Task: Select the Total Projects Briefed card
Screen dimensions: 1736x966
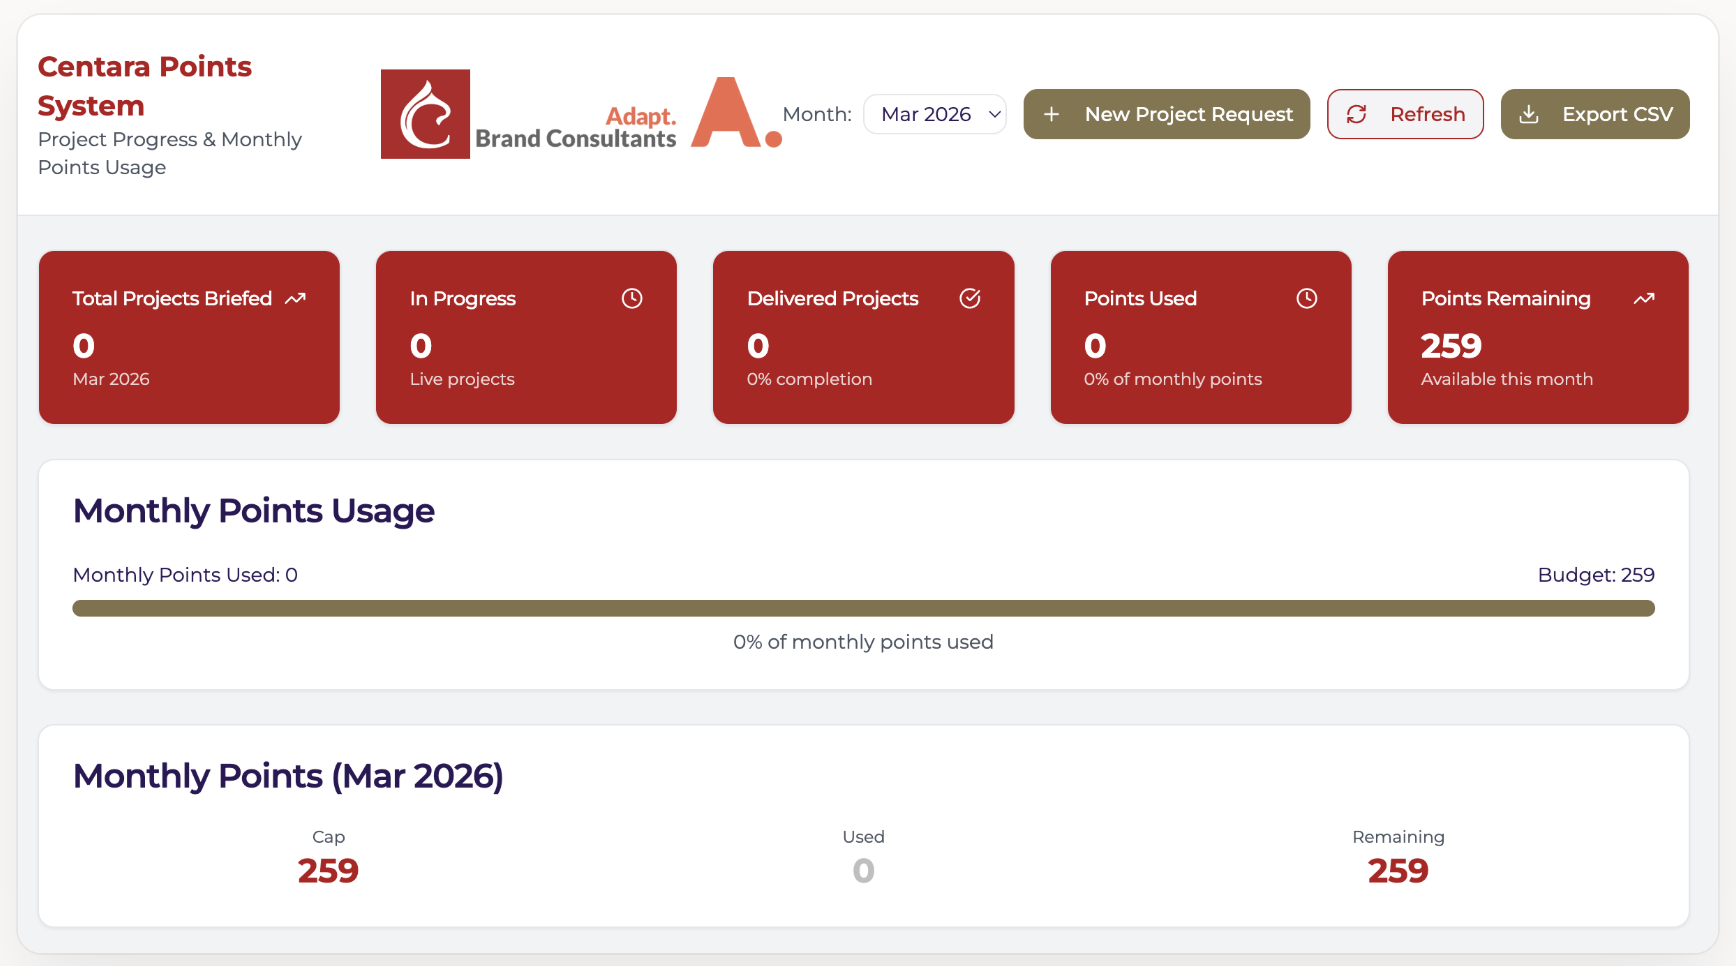Action: click(189, 337)
